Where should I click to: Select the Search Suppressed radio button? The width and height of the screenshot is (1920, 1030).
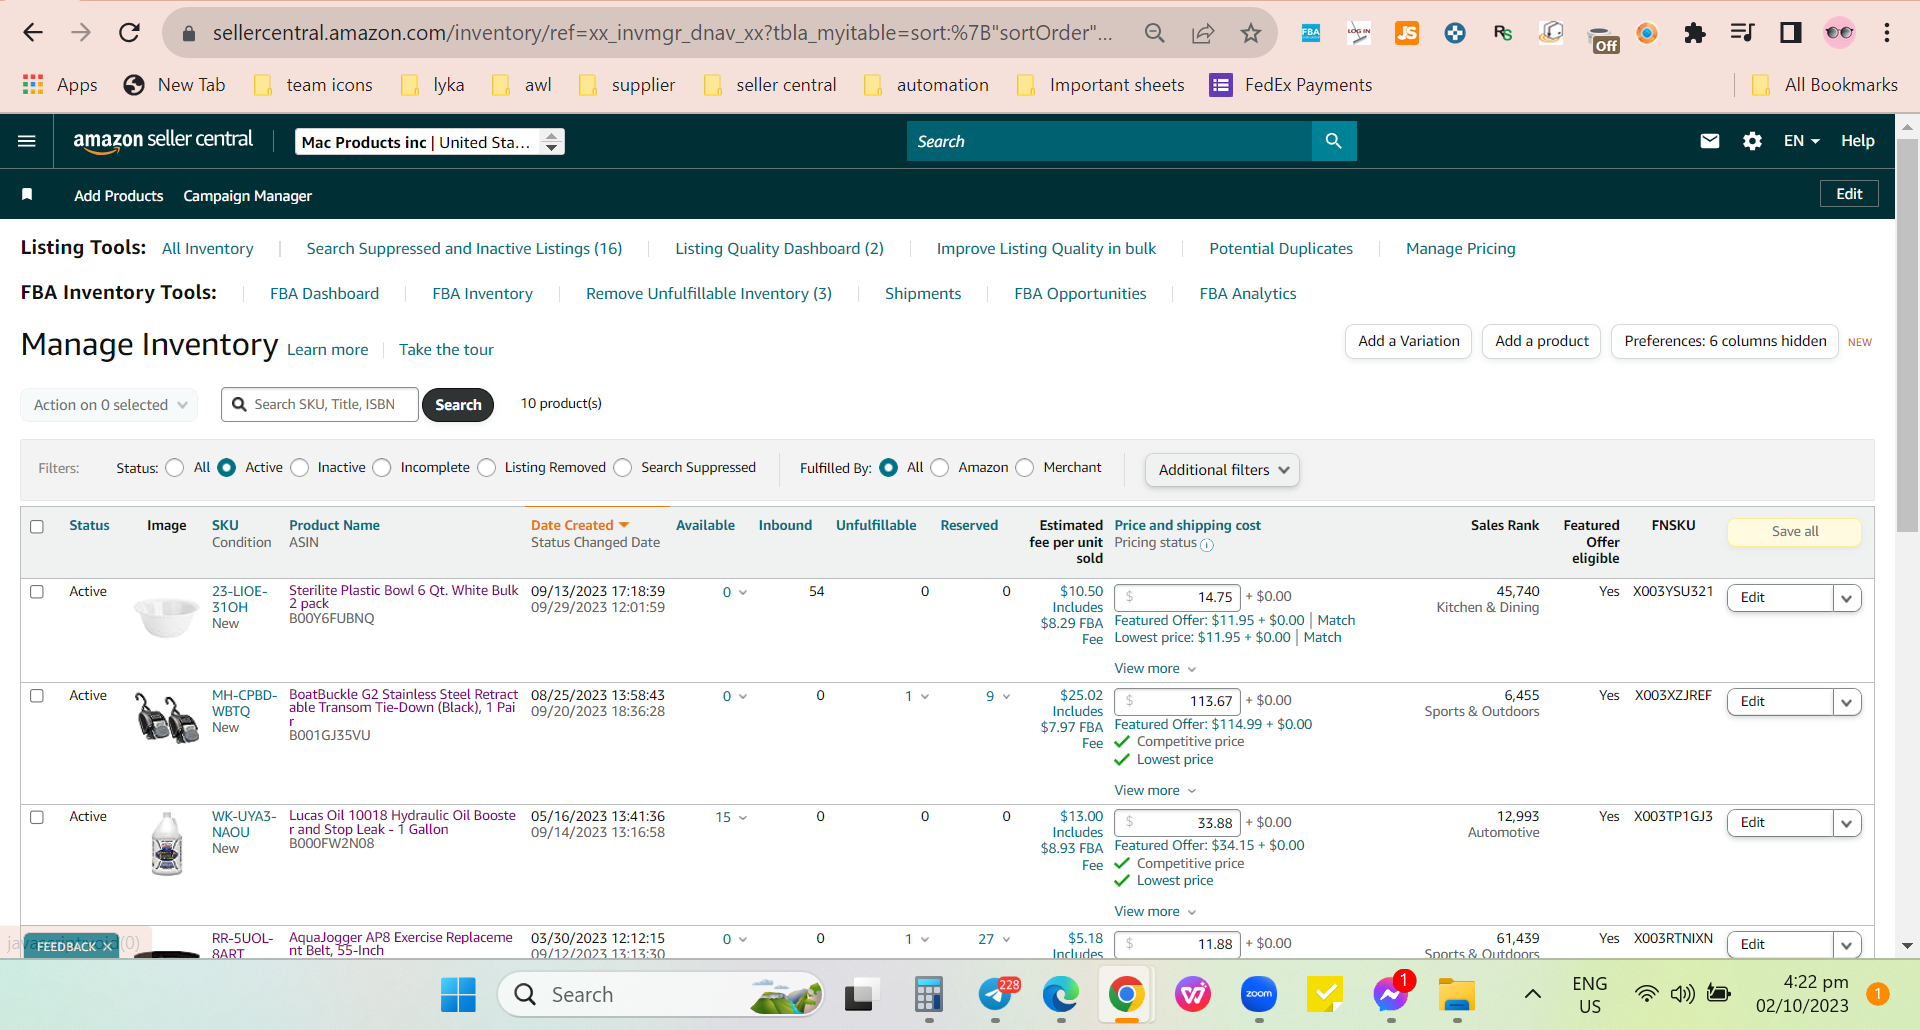point(623,468)
